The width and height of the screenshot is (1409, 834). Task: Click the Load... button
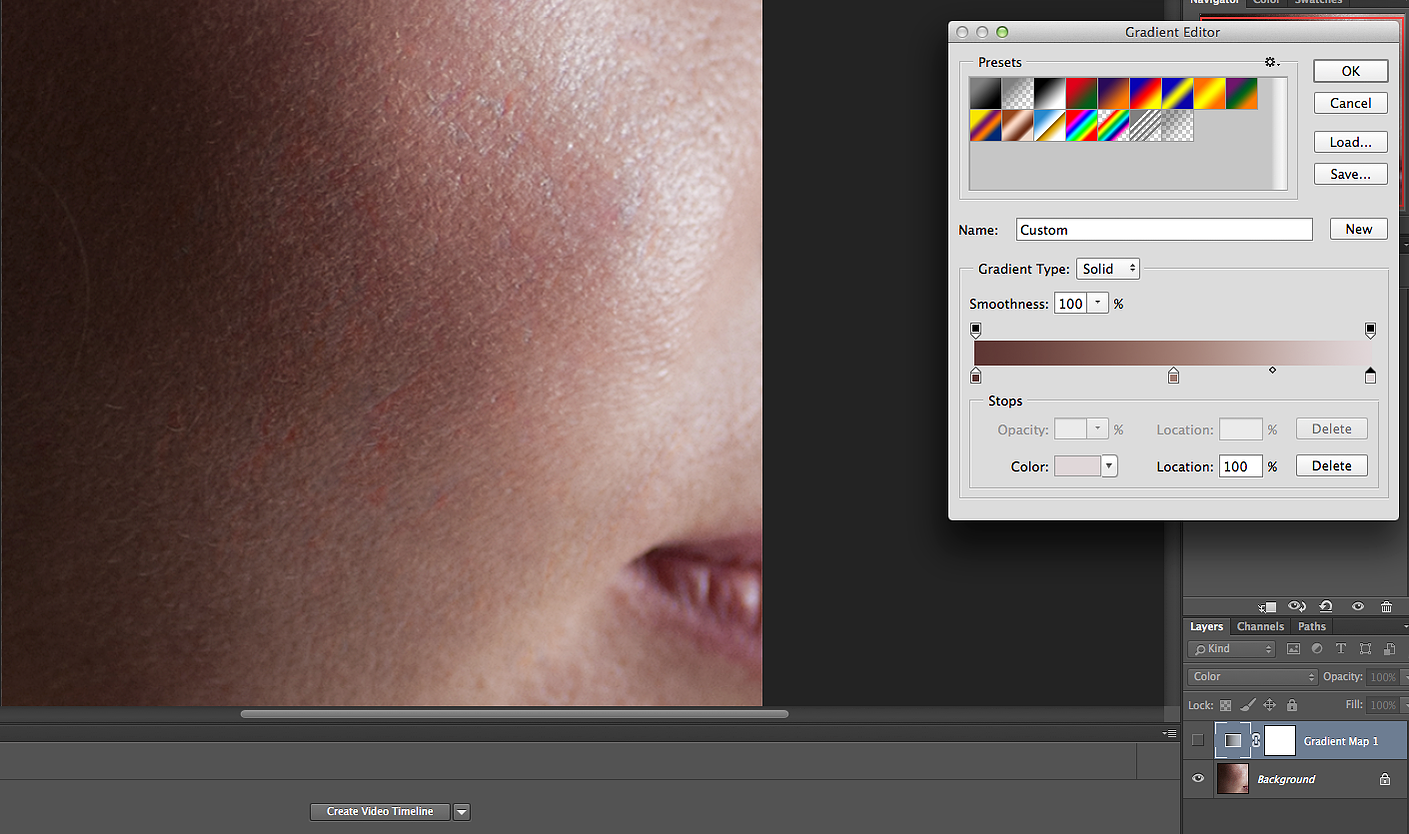pos(1351,142)
